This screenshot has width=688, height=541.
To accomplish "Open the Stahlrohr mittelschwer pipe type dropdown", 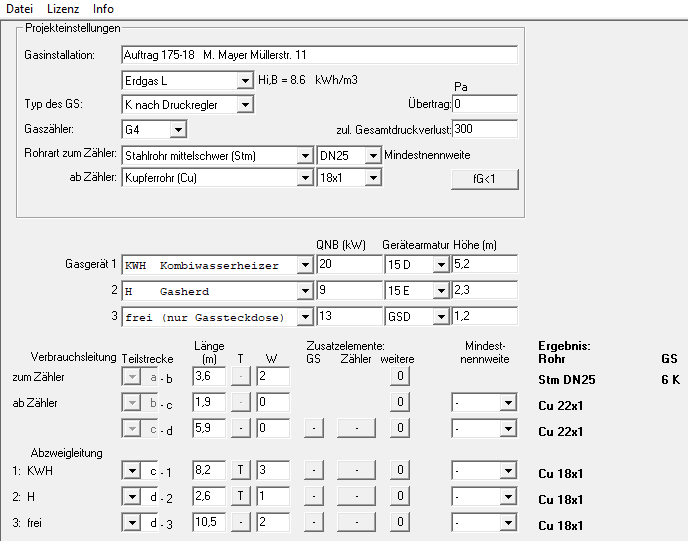I will click(x=305, y=156).
